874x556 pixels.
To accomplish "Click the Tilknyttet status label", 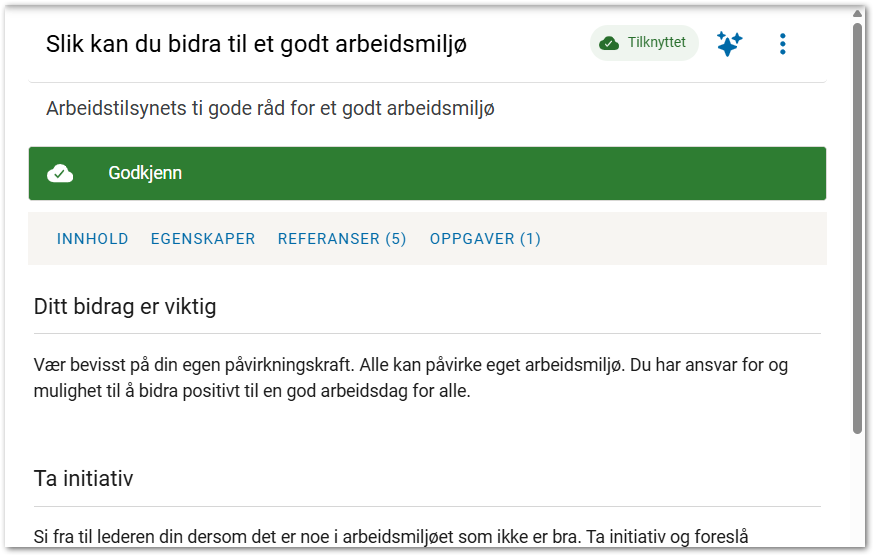I will click(x=656, y=43).
